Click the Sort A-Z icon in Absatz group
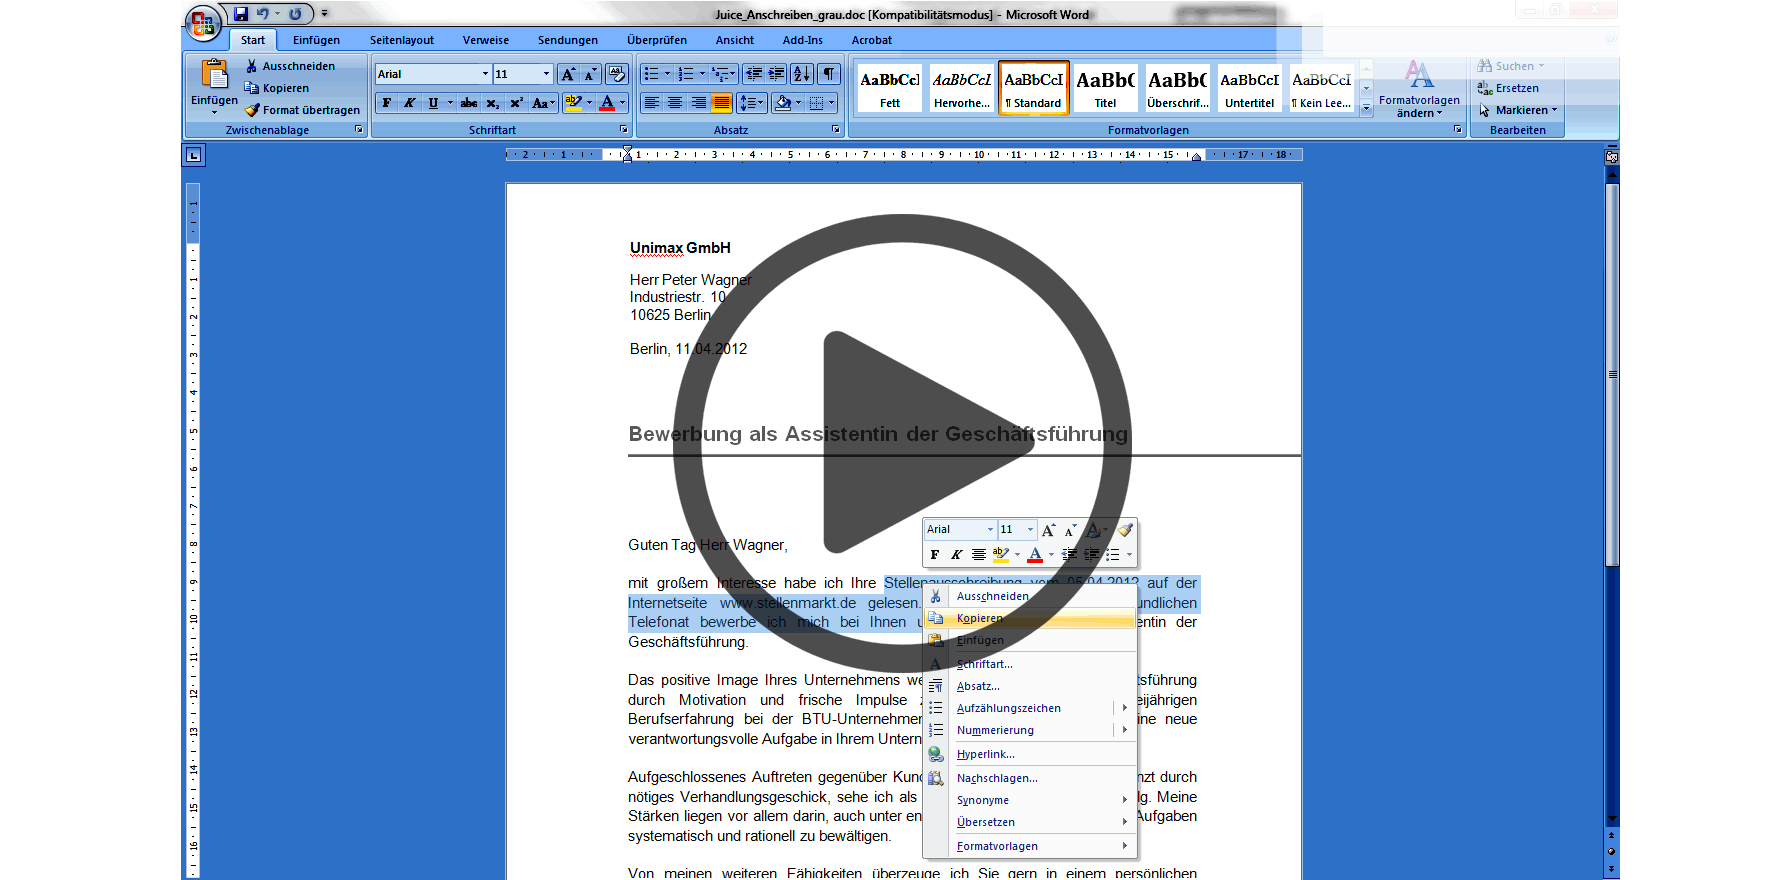The height and width of the screenshot is (880, 1788). [801, 74]
